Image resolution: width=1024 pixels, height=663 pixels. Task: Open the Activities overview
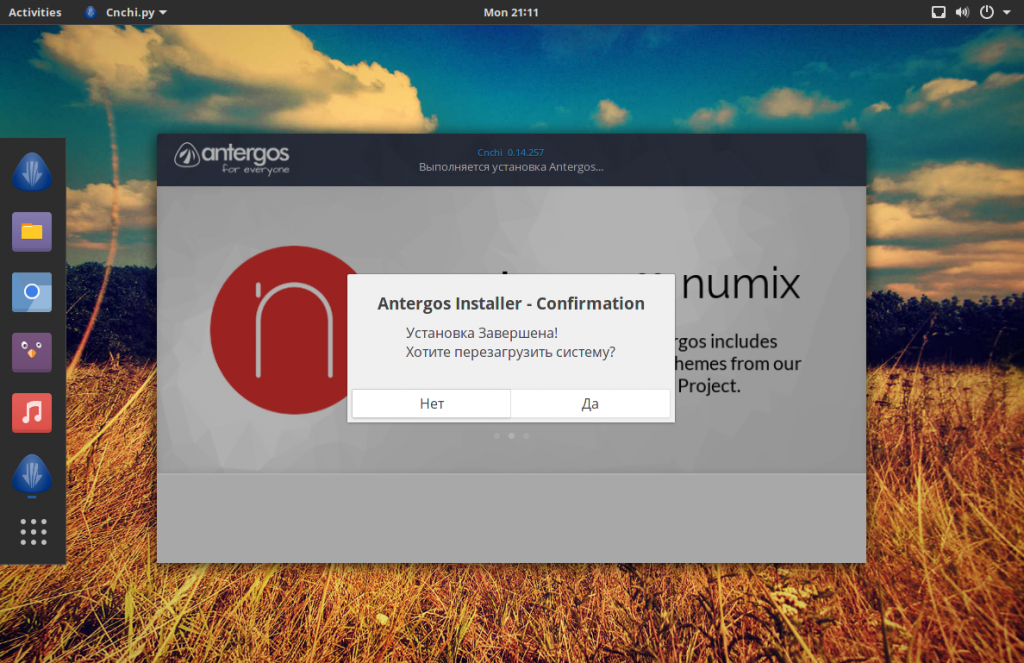pyautogui.click(x=35, y=12)
